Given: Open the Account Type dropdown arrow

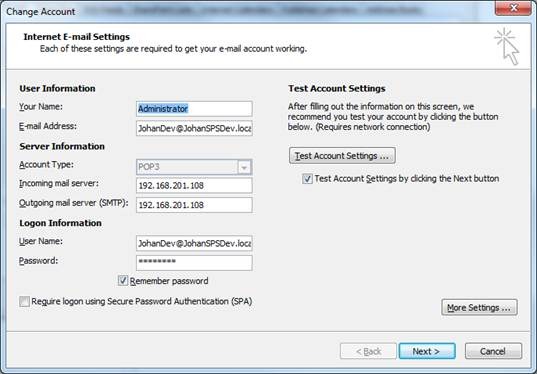Looking at the screenshot, I should coord(244,167).
